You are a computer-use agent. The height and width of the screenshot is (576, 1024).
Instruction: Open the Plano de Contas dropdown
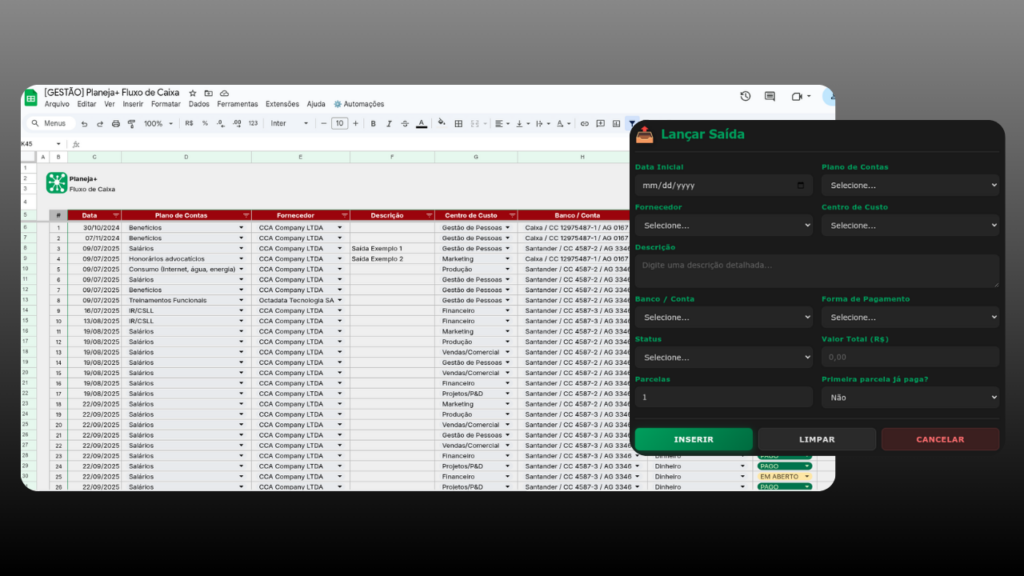[909, 185]
